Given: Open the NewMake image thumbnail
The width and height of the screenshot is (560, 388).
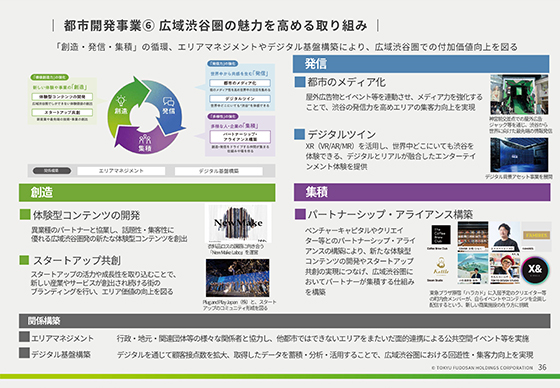Looking at the screenshot, I should pyautogui.click(x=238, y=223).
